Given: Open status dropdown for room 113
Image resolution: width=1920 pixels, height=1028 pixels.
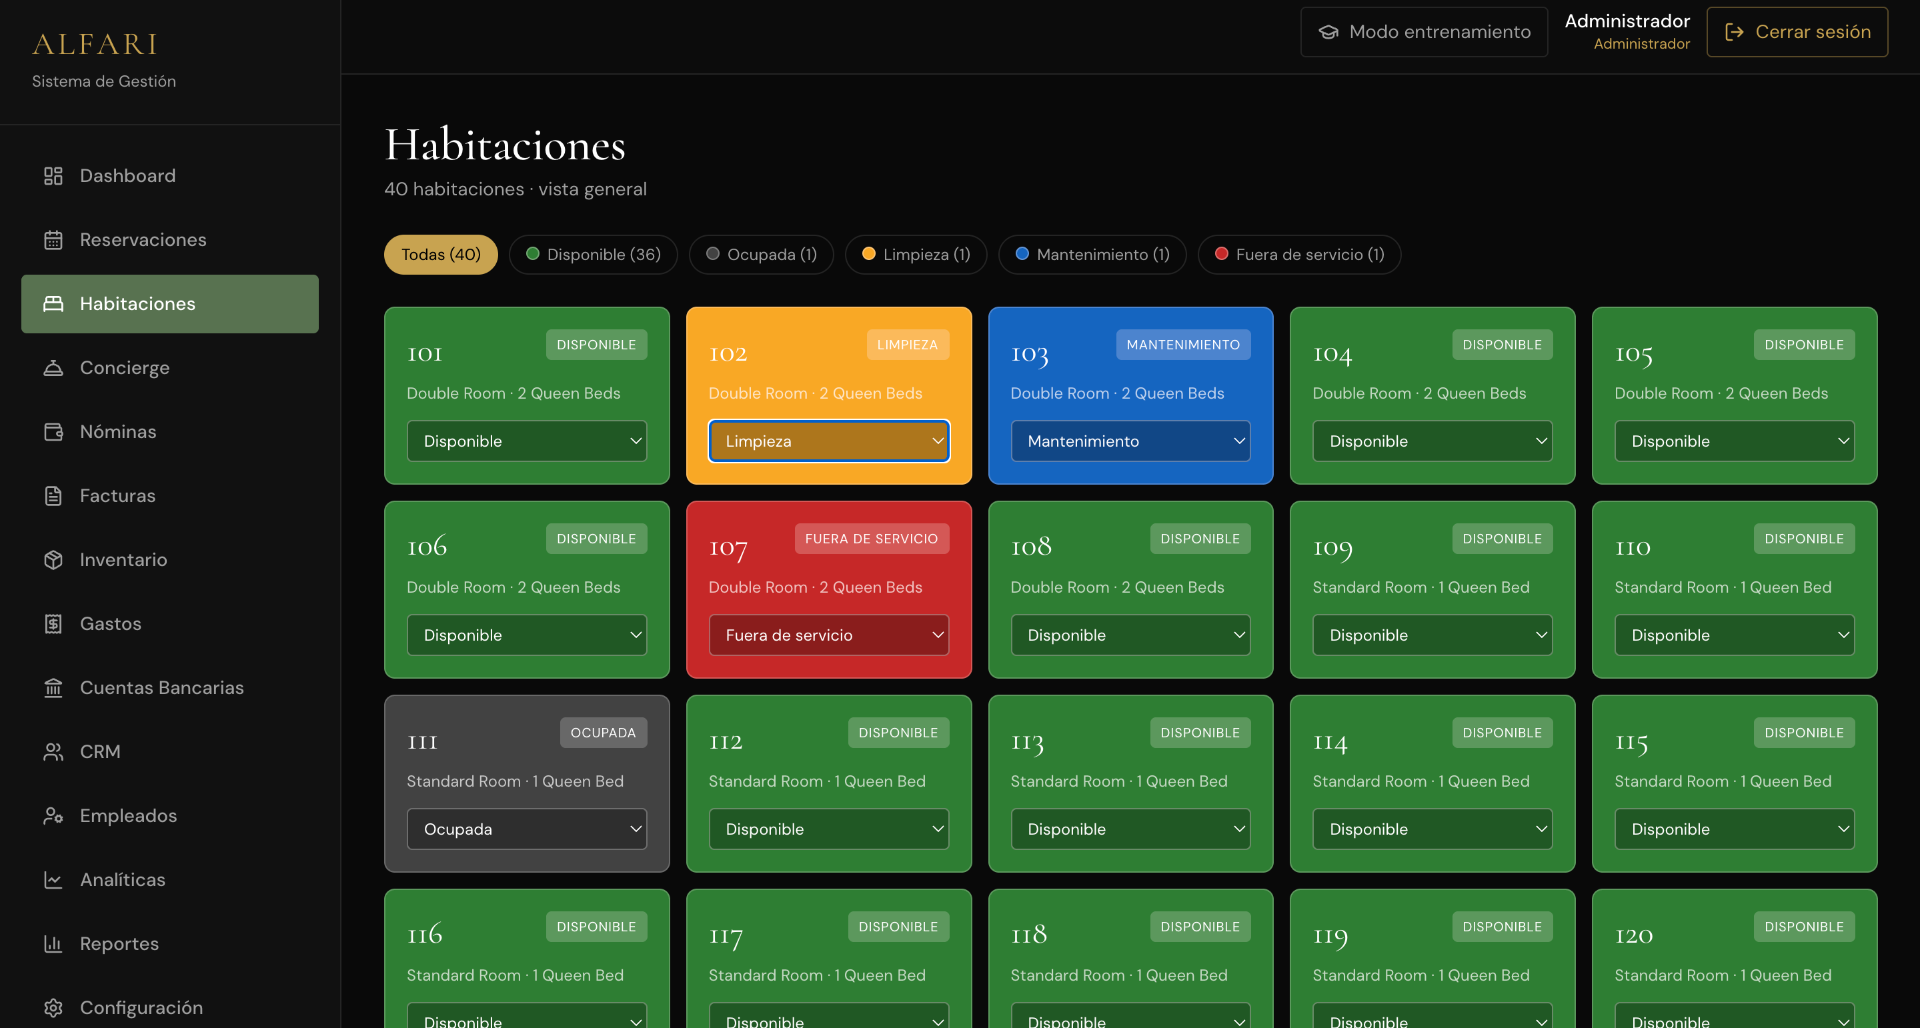Looking at the screenshot, I should click(1131, 829).
